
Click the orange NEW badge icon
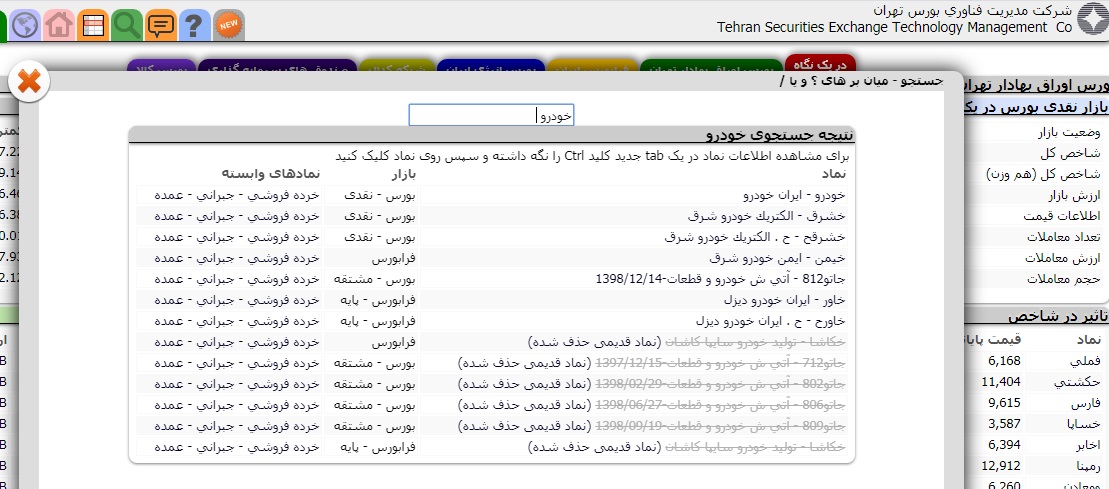tap(229, 25)
